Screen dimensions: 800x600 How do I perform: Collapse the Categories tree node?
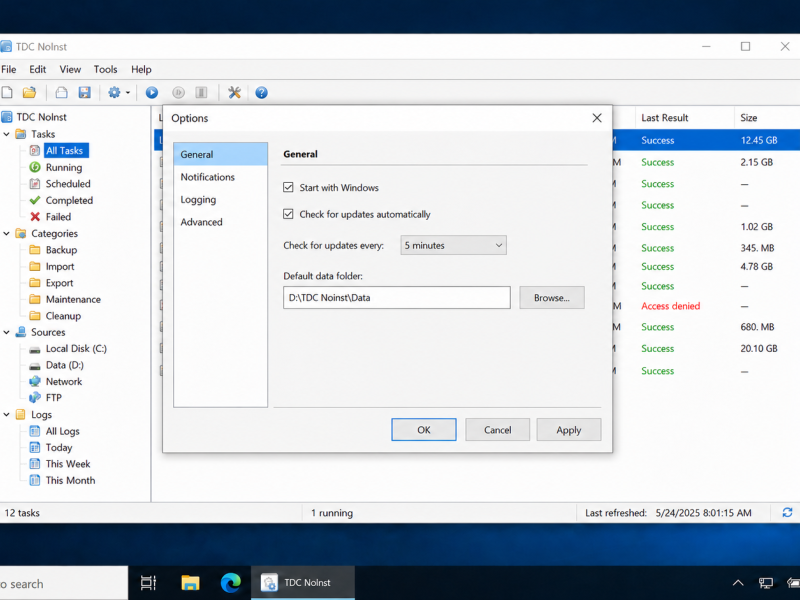[x=7, y=233]
